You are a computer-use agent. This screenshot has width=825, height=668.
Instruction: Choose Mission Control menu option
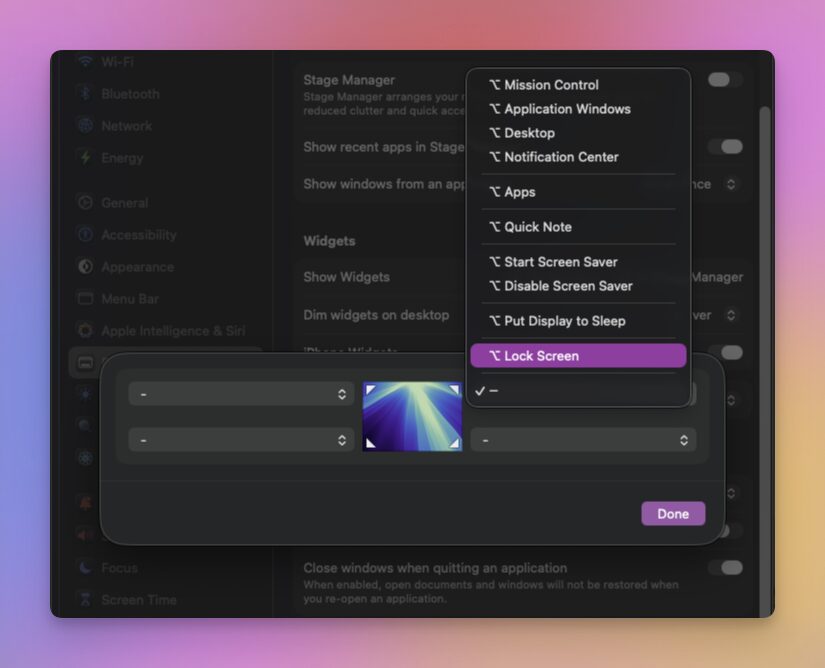578,85
